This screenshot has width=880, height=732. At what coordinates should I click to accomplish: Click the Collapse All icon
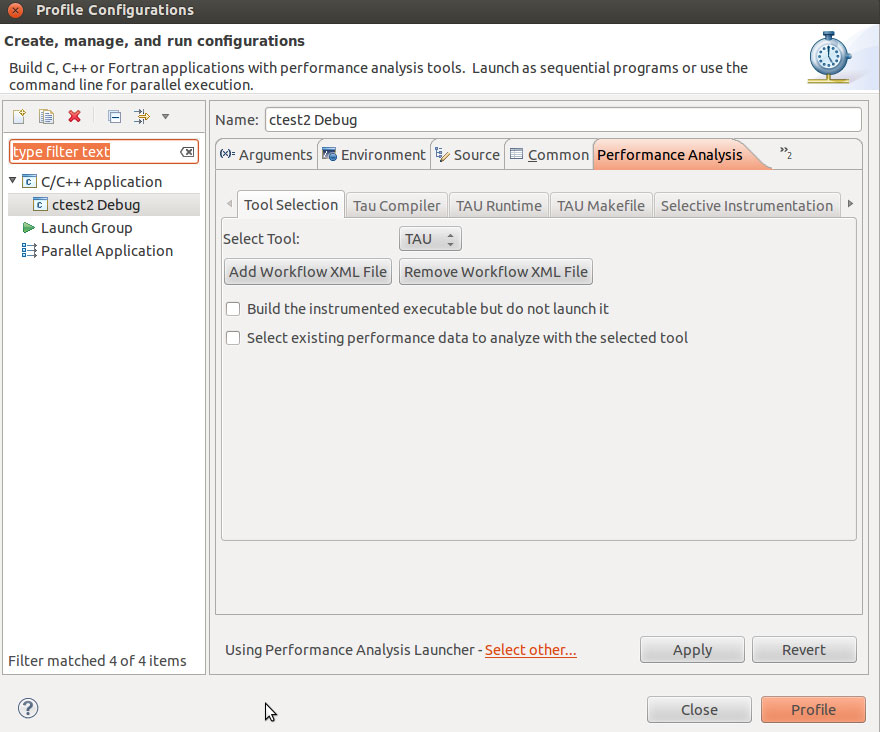tap(114, 117)
